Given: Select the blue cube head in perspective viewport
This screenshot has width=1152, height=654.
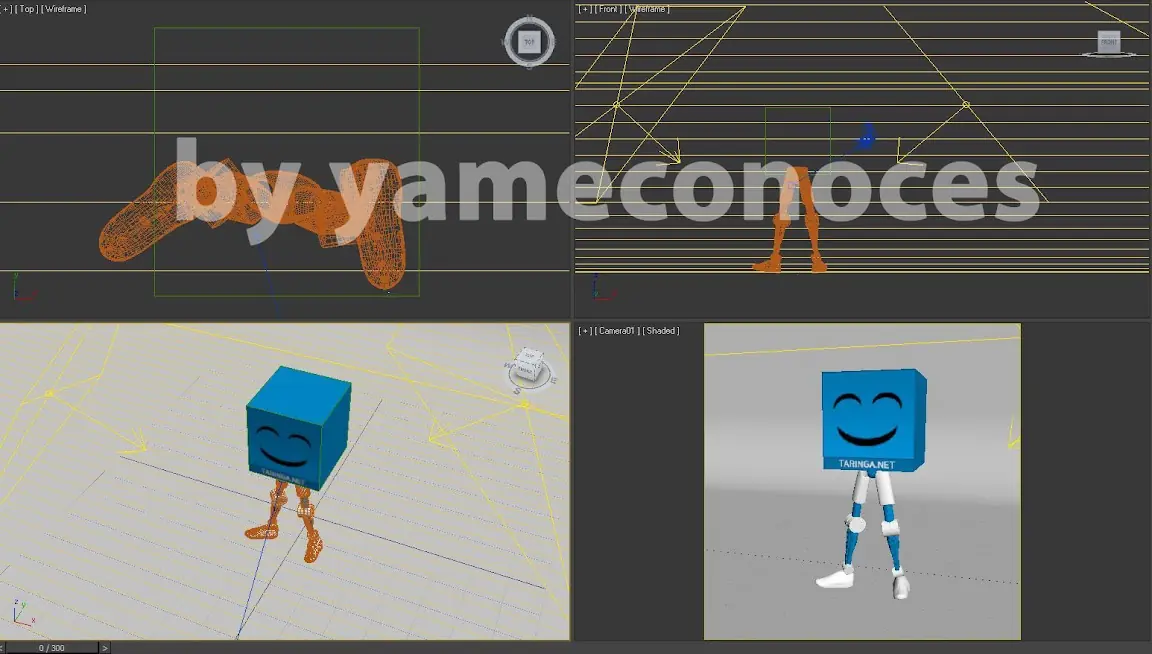Looking at the screenshot, I should coord(298,426).
